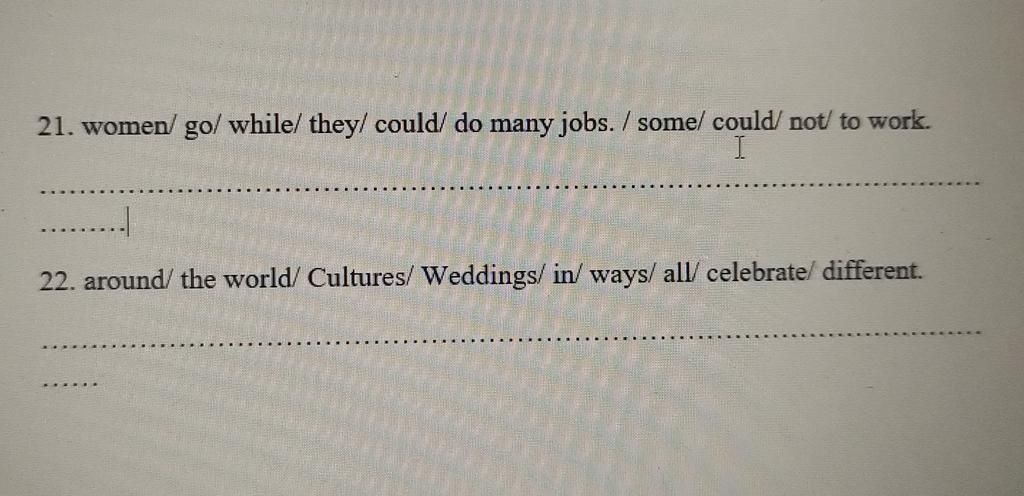The image size is (1024, 496).
Task: Click "to work." ending question 21
Action: click(x=884, y=121)
